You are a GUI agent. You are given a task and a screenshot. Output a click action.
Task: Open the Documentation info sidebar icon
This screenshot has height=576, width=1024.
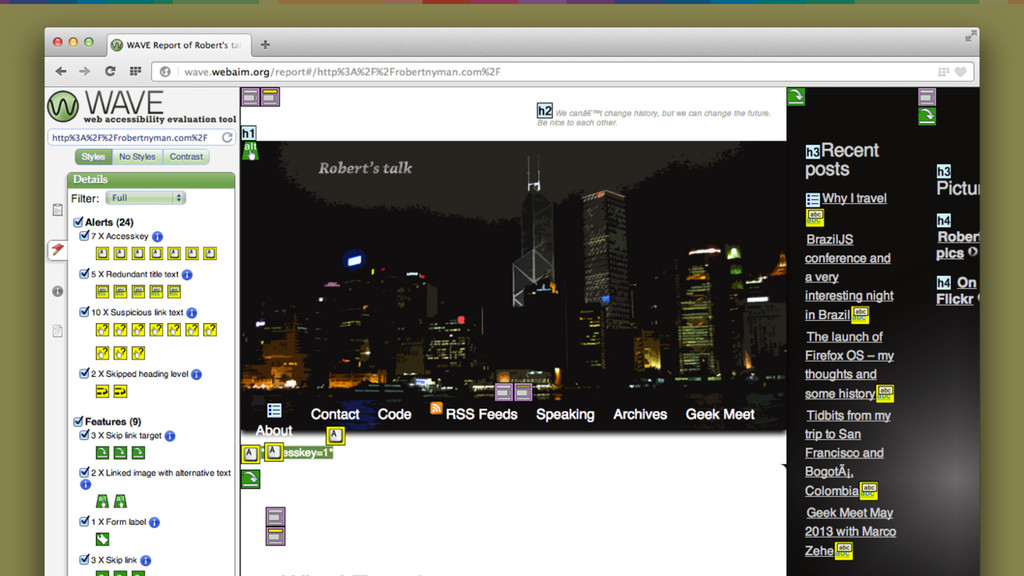click(x=57, y=291)
